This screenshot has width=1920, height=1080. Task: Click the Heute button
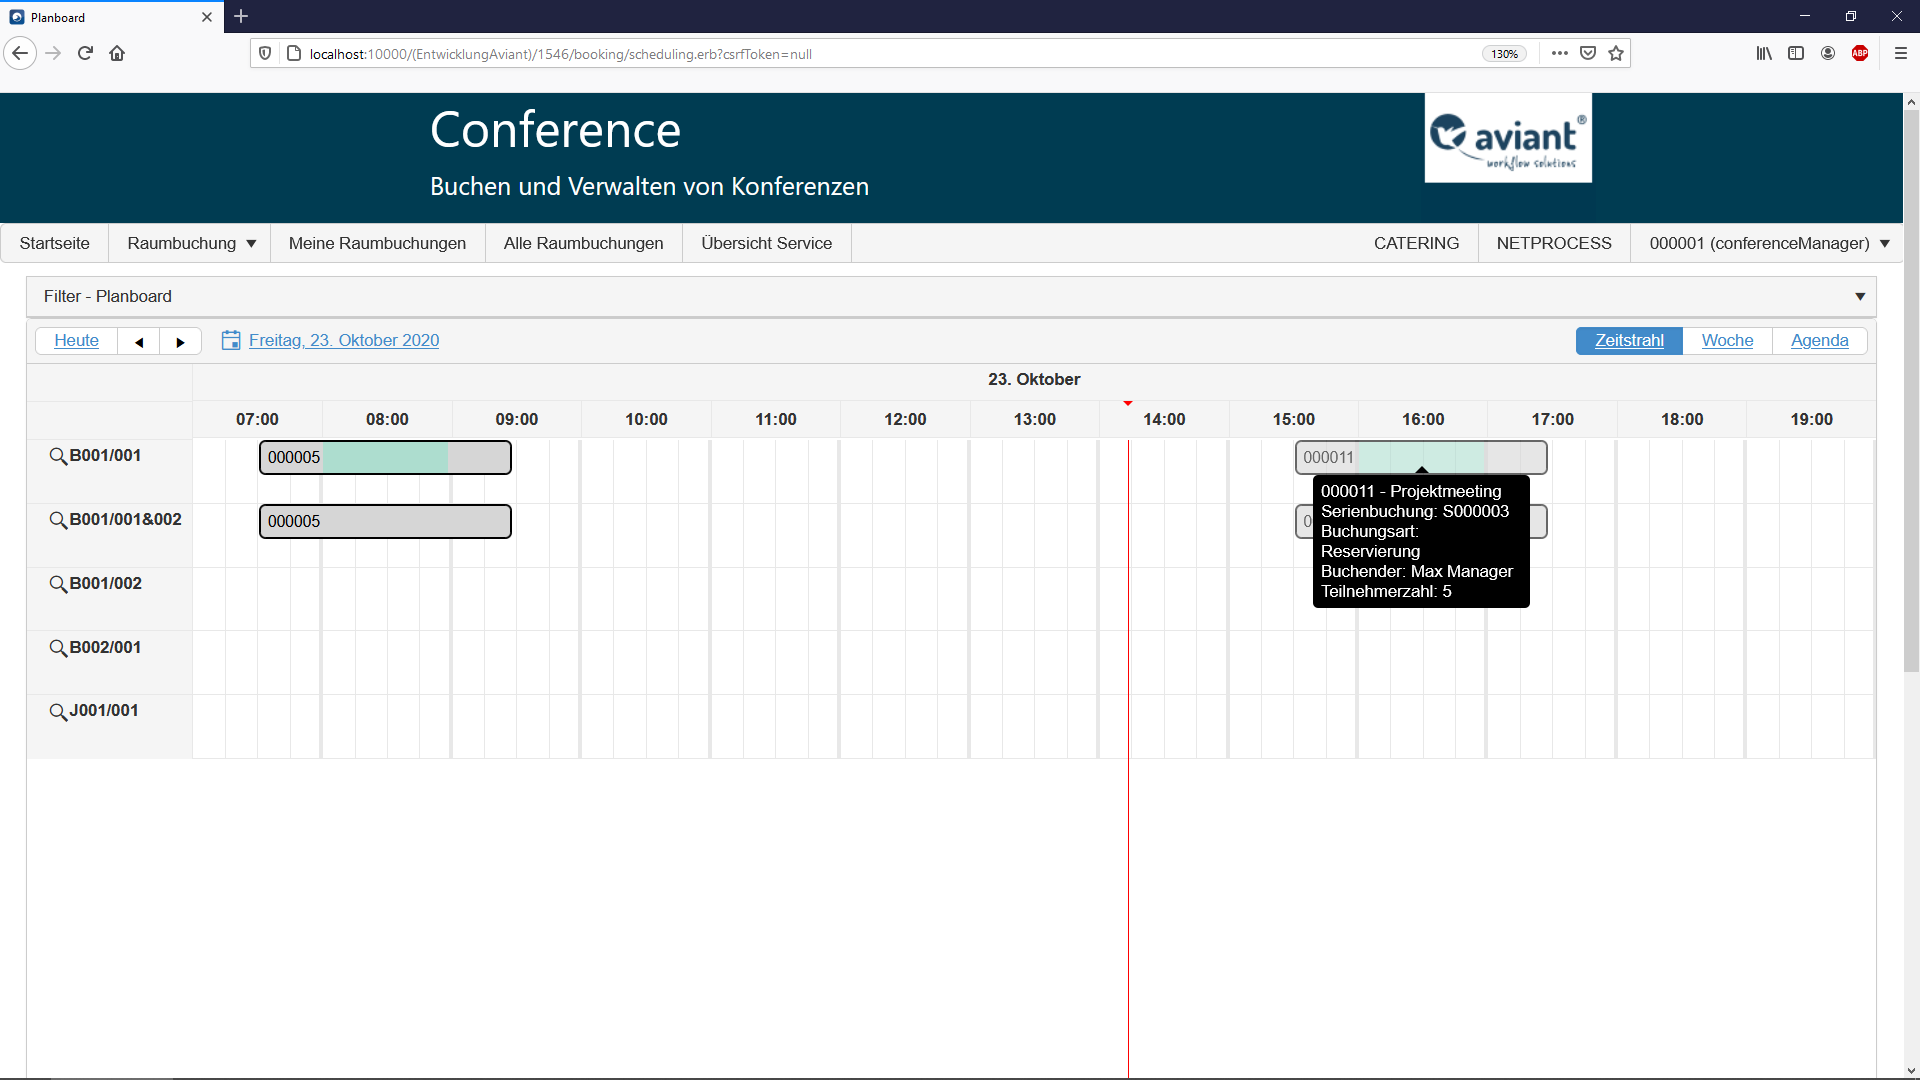click(x=76, y=341)
